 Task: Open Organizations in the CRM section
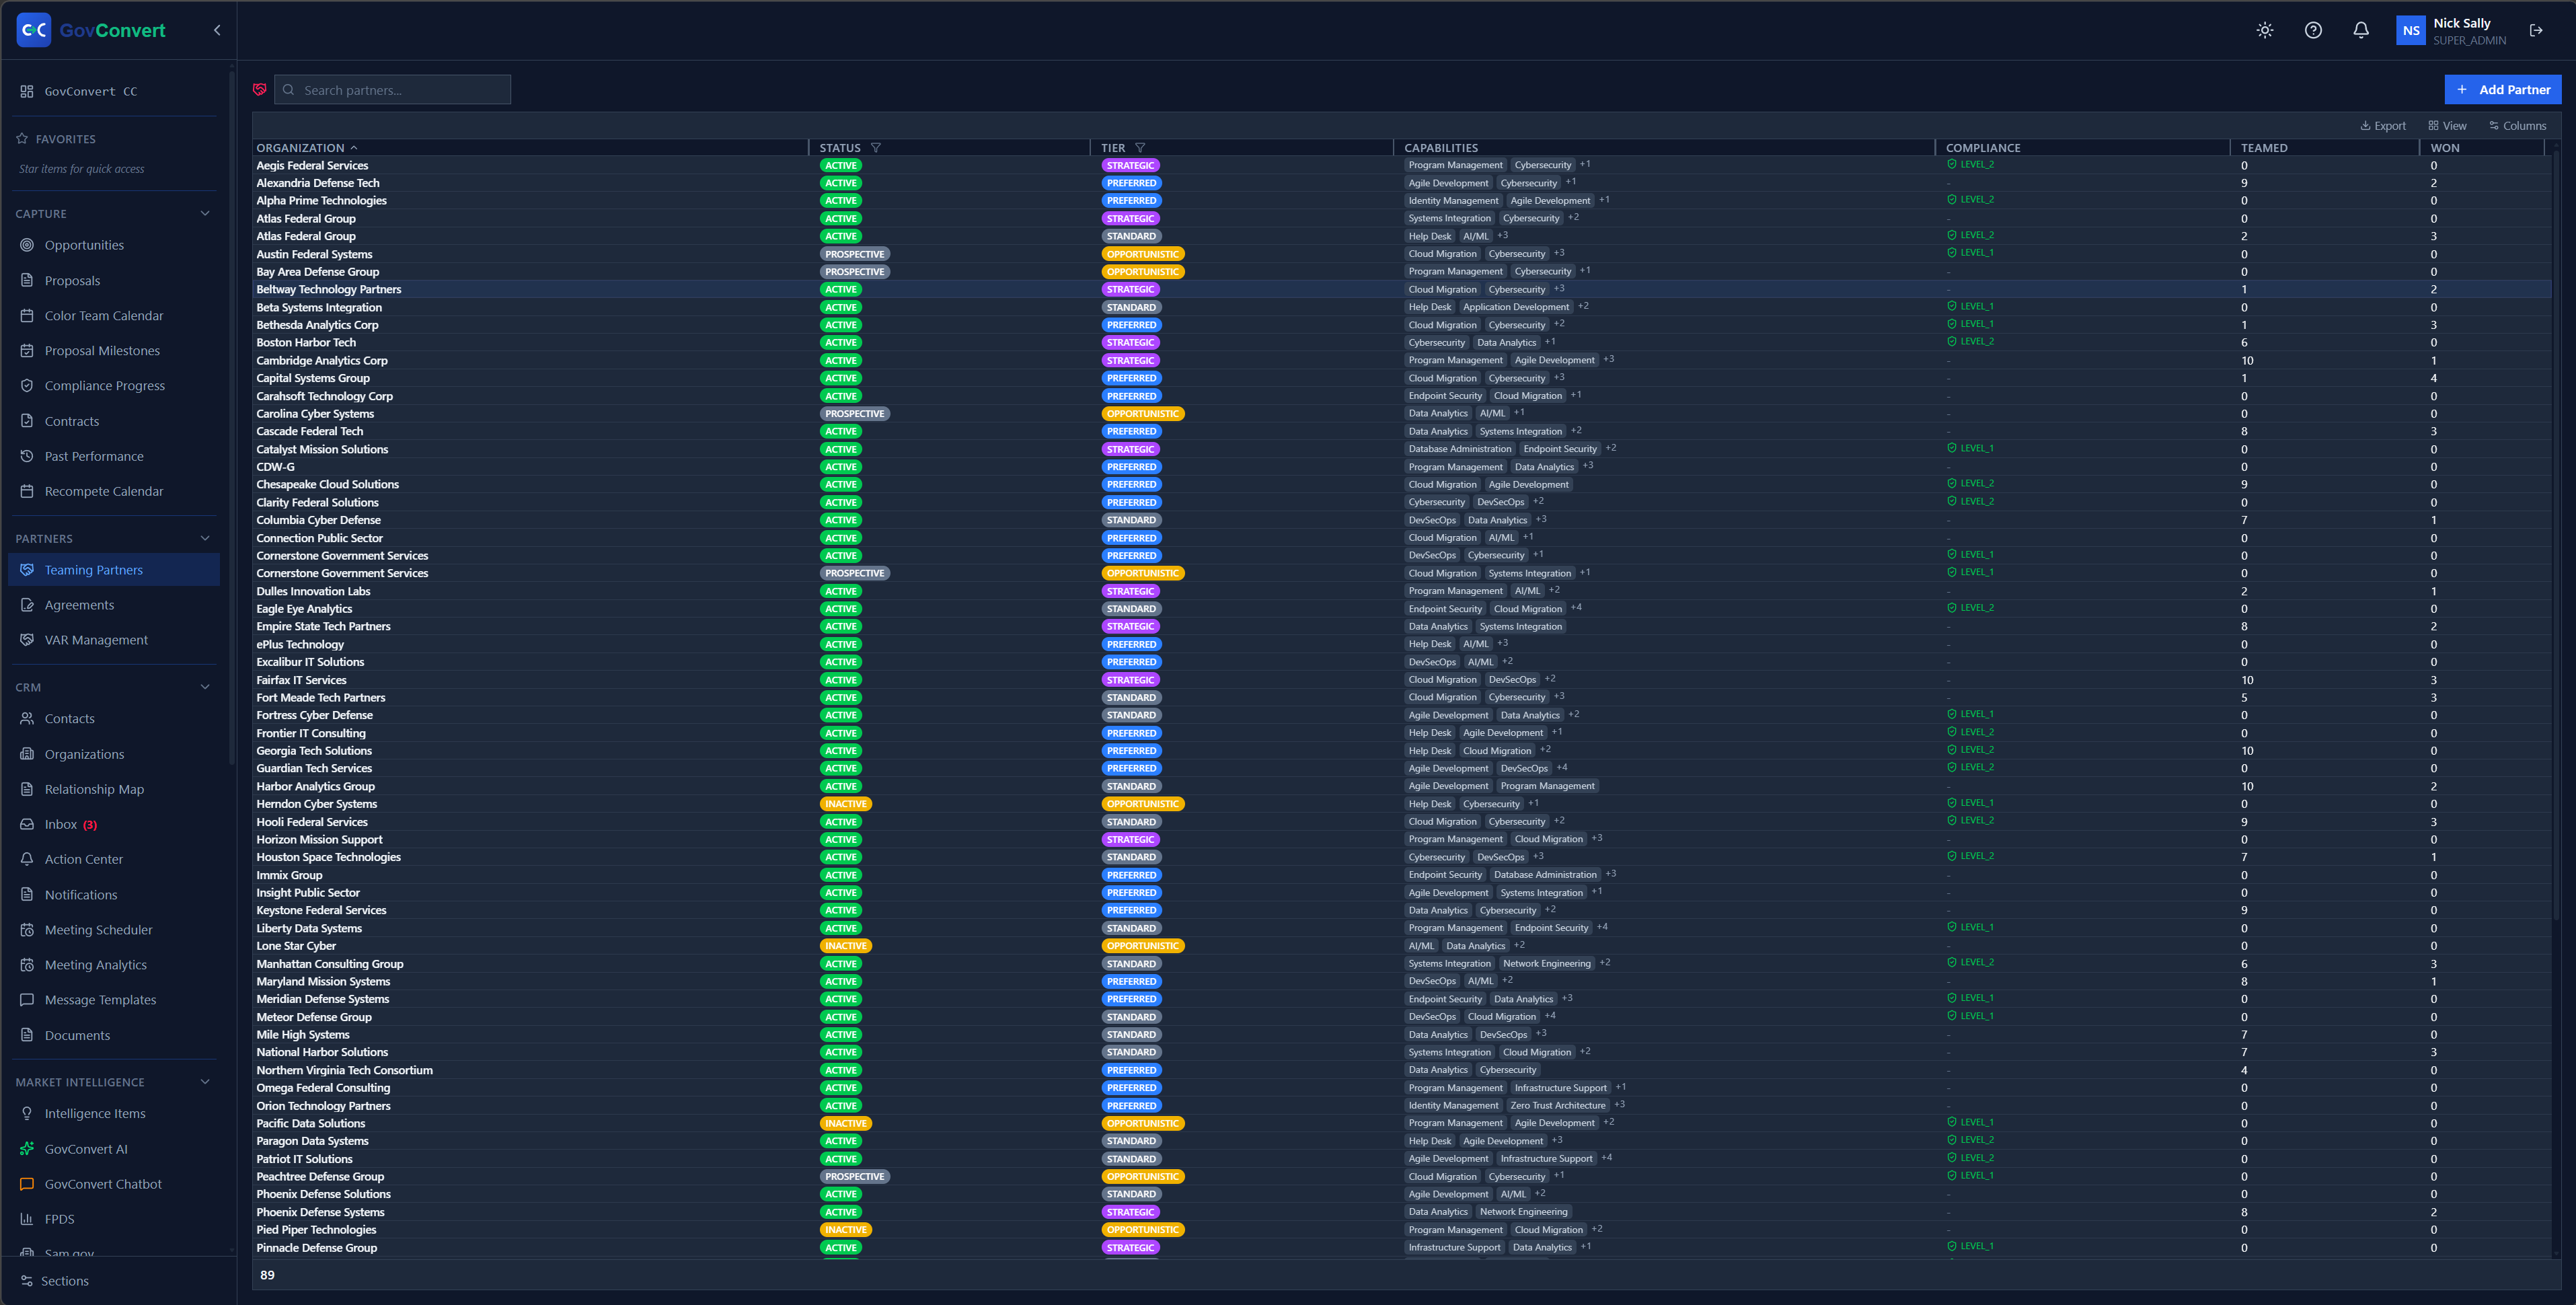tap(84, 754)
